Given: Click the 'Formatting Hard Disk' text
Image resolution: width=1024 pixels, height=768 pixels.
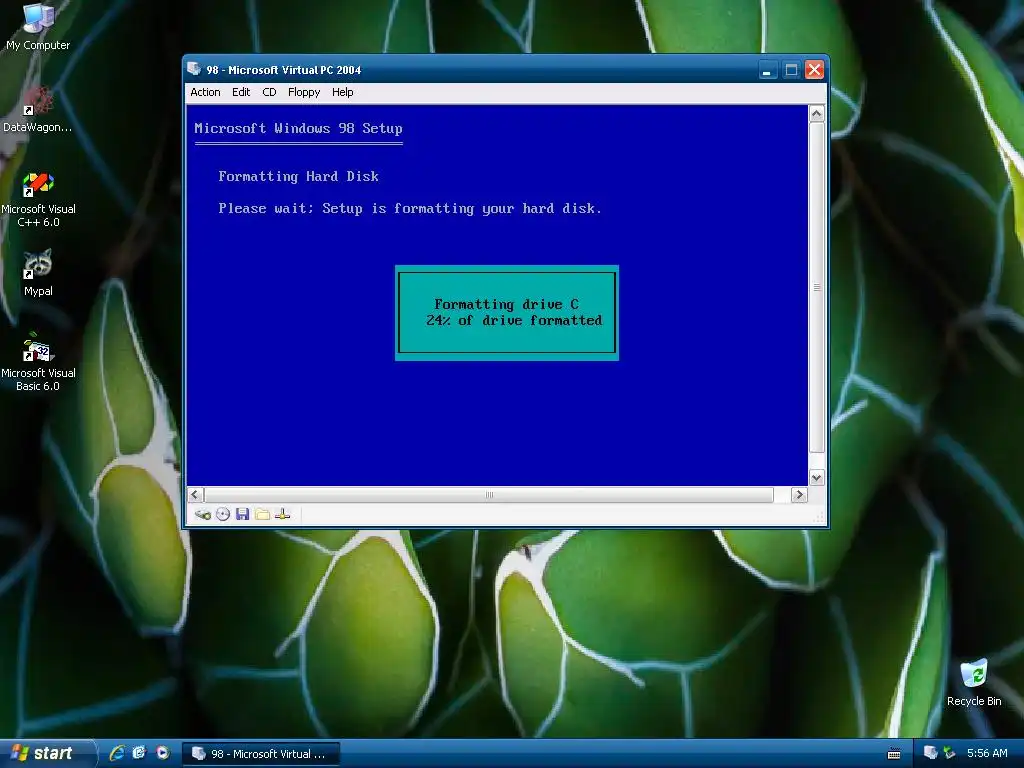Looking at the screenshot, I should [x=298, y=176].
